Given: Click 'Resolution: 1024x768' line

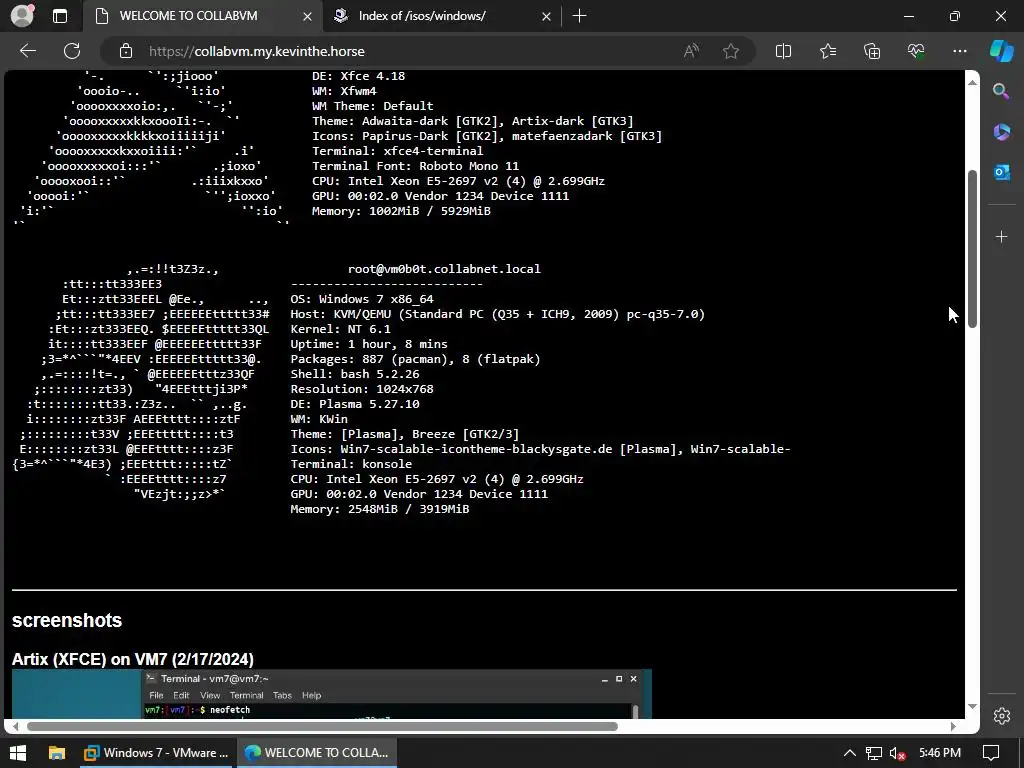Looking at the screenshot, I should pos(362,389).
